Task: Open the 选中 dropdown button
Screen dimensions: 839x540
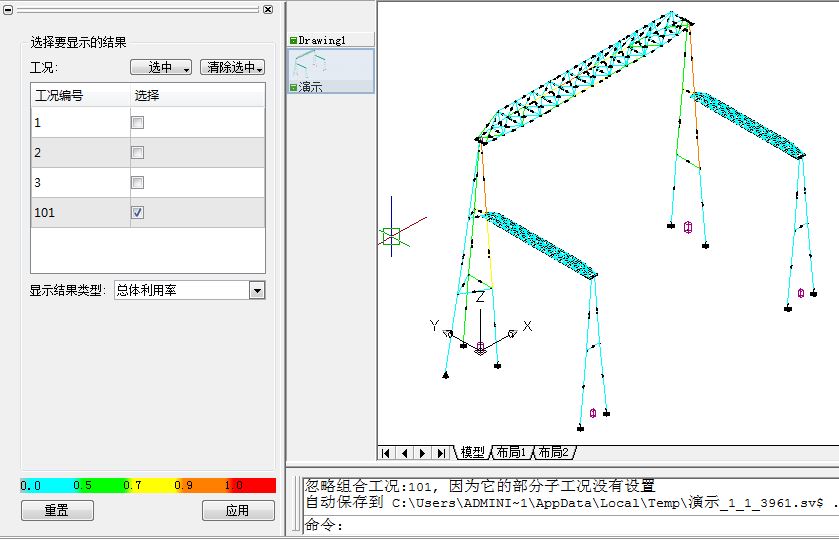Action: pyautogui.click(x=161, y=68)
